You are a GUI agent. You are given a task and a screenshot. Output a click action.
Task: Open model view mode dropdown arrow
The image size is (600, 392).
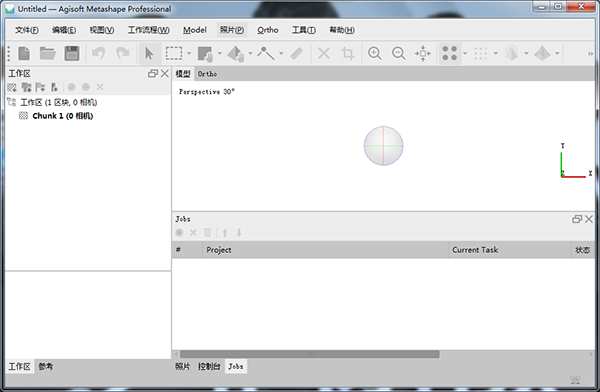(x=527, y=53)
